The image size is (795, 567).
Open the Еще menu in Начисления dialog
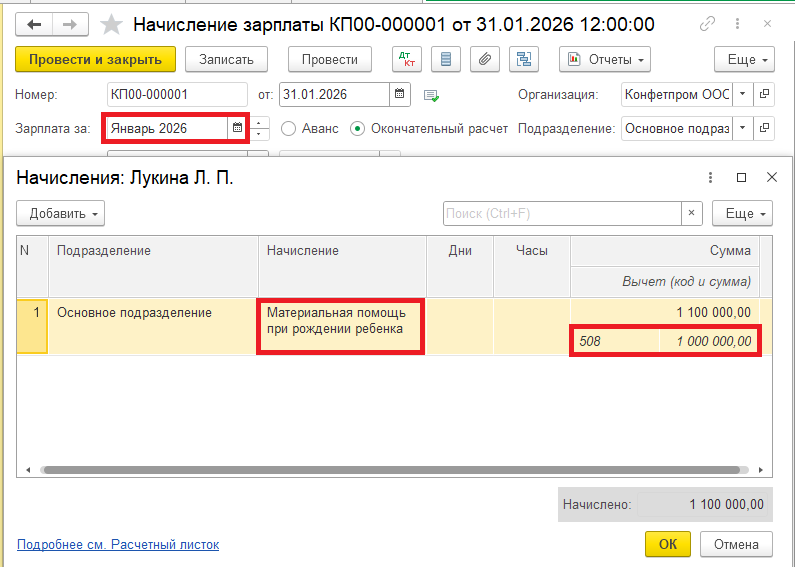pyautogui.click(x=742, y=214)
